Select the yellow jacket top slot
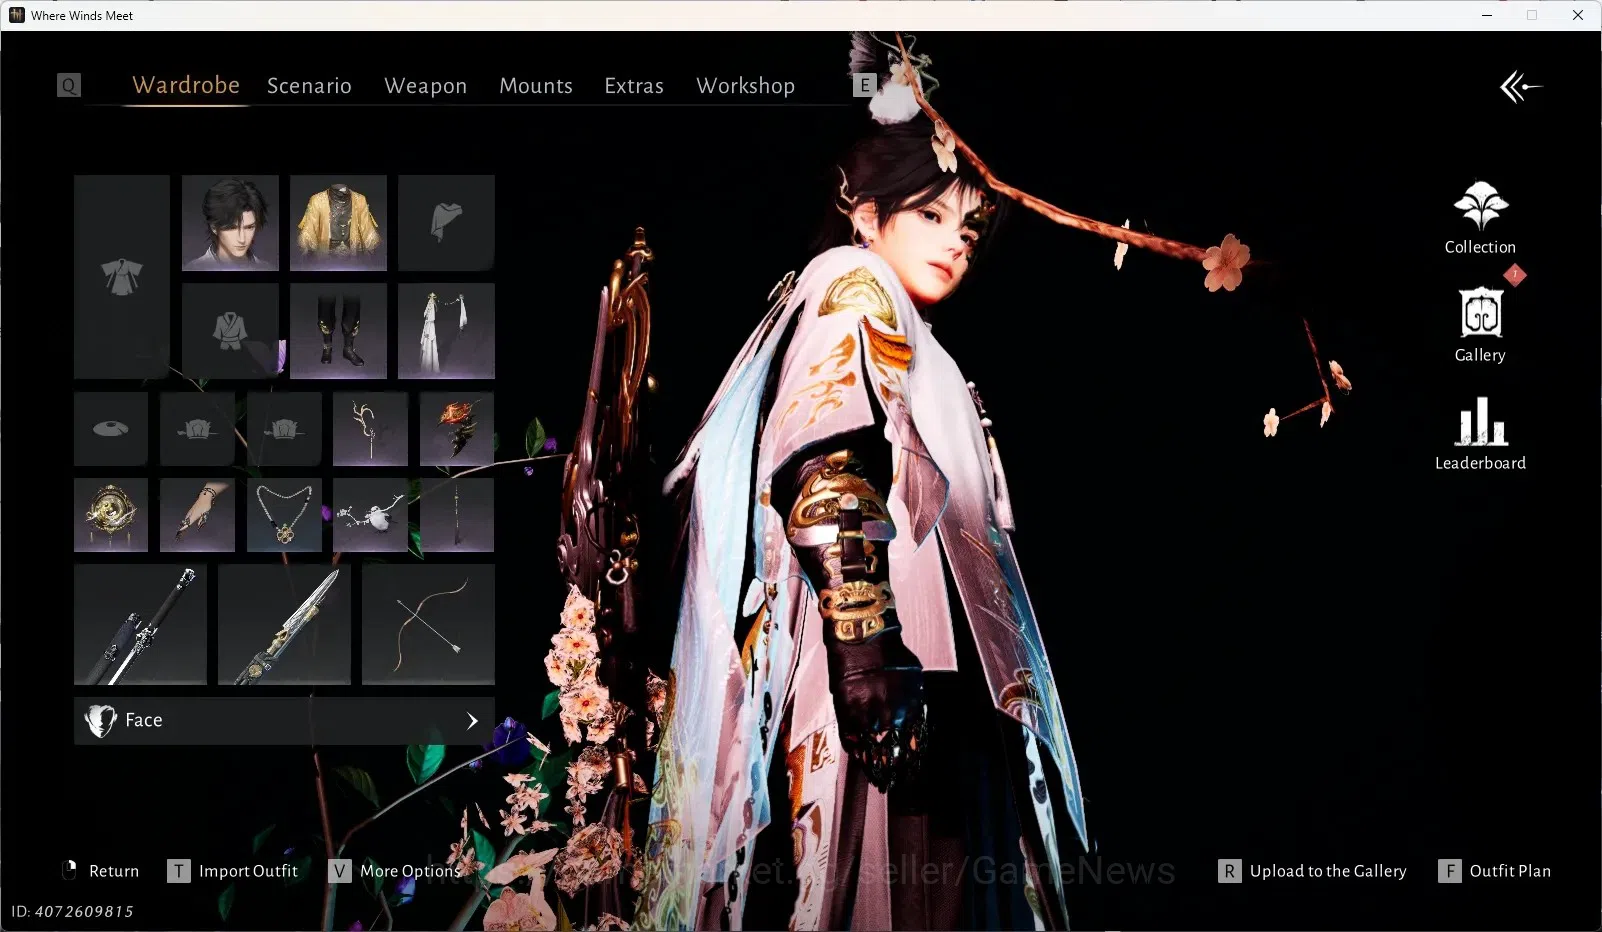This screenshot has width=1602, height=932. coord(338,223)
